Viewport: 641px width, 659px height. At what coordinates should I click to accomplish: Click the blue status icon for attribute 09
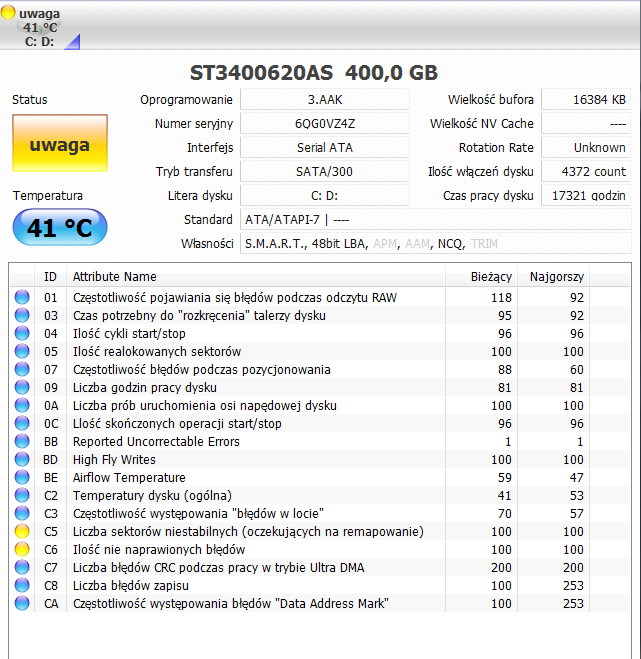point(22,387)
